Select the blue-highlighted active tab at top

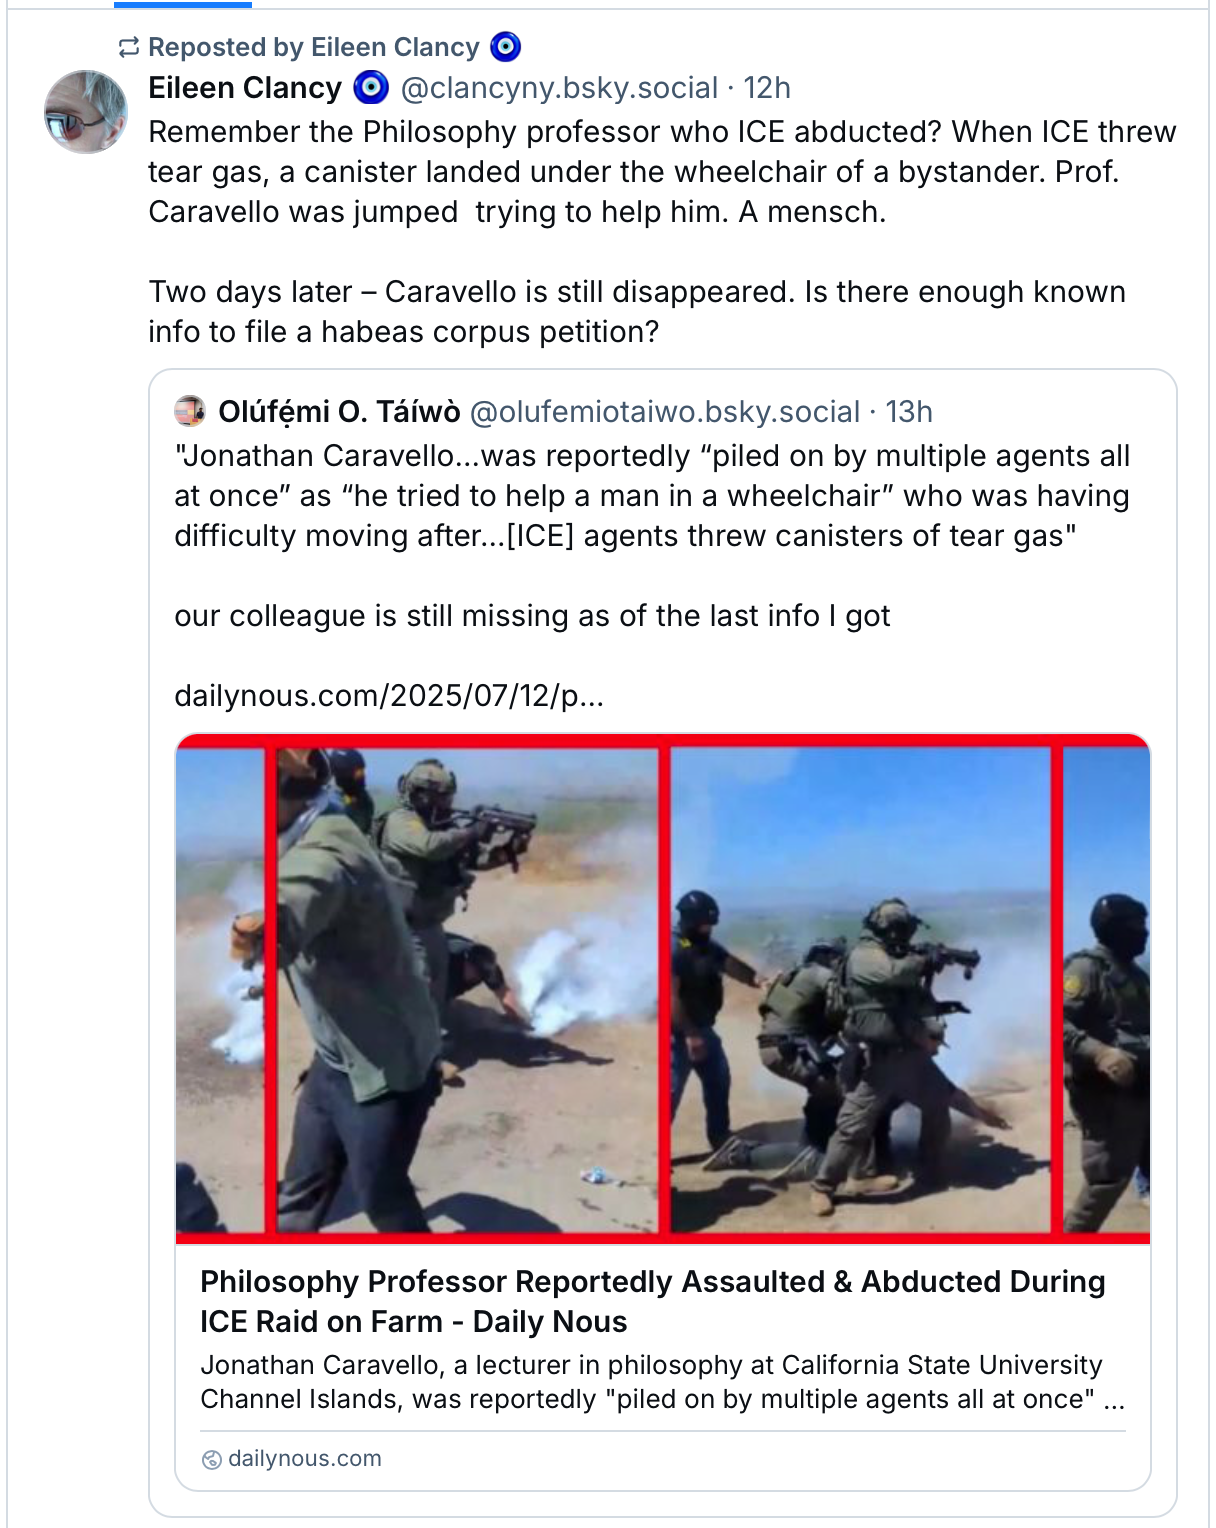(183, 4)
